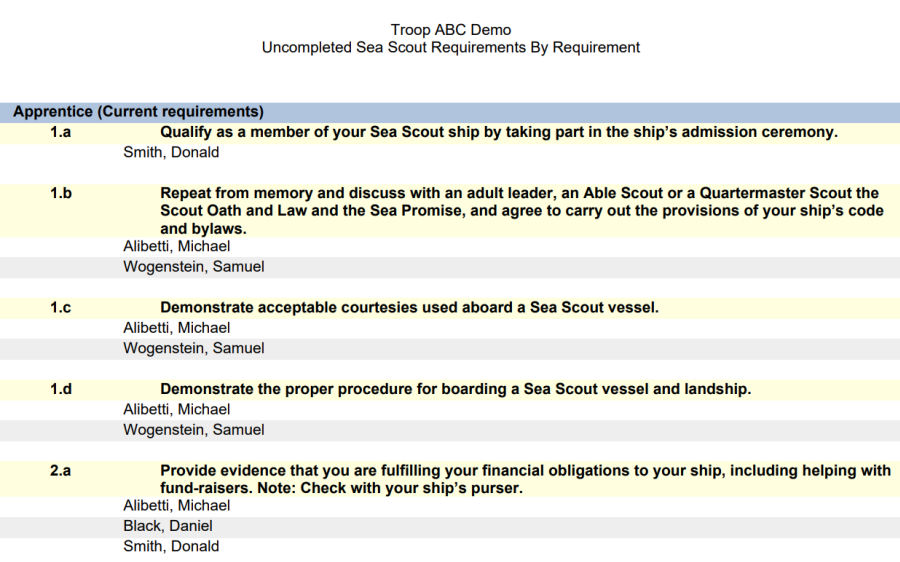Screen dimensions: 900x562
Task: Select Smith, Donald under requirement 2.a
Action: (x=171, y=547)
